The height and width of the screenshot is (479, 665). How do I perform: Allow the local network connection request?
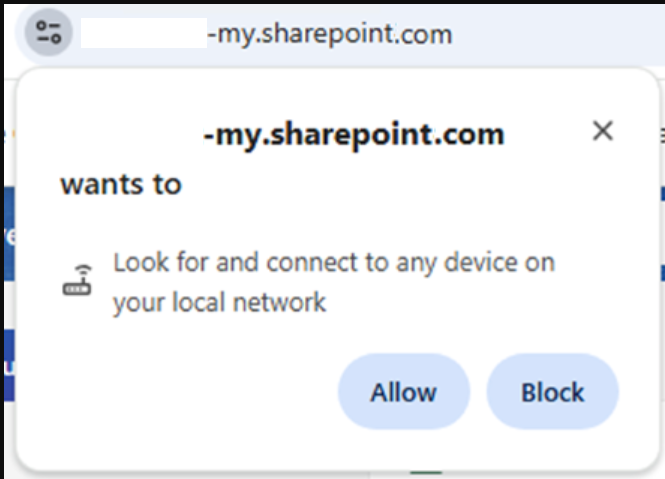click(404, 392)
